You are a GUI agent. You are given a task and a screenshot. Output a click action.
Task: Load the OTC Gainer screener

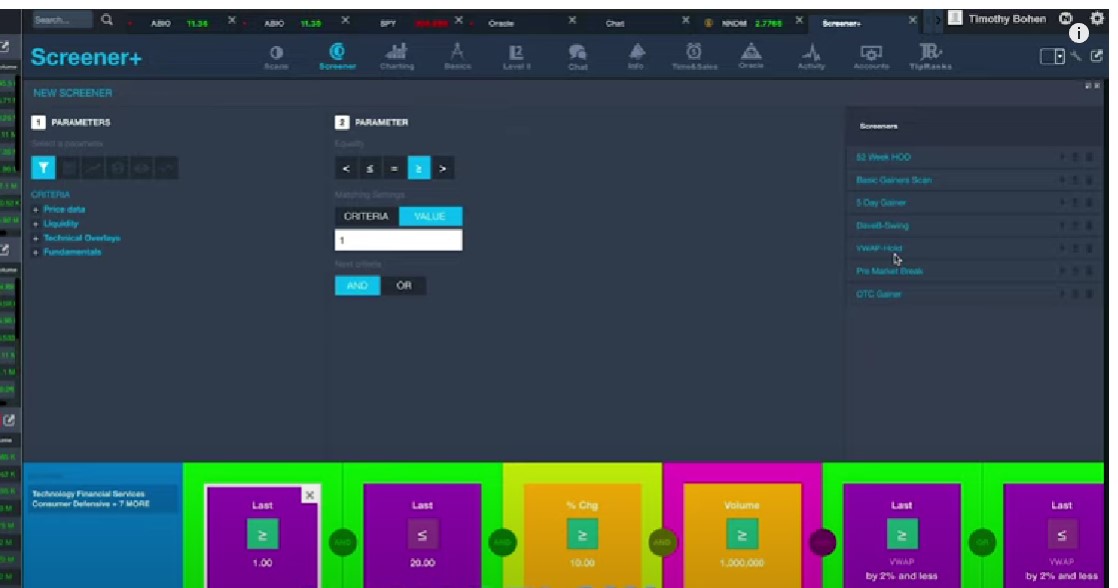[x=878, y=294]
